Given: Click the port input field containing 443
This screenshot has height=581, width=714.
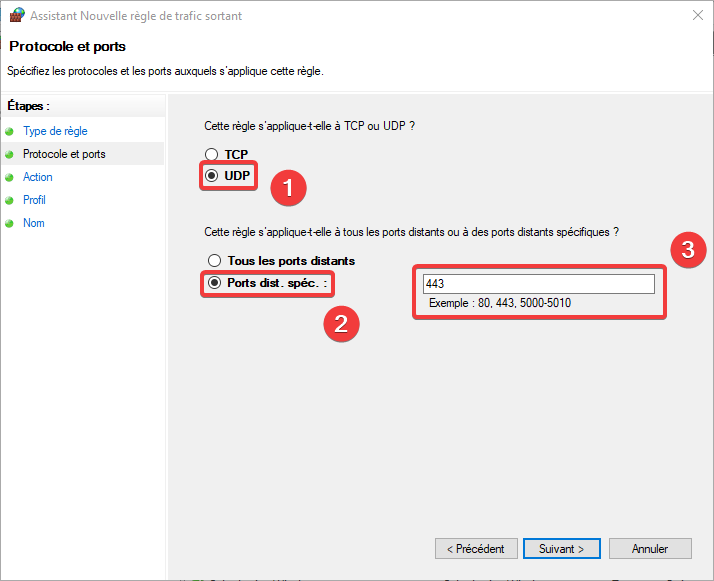Looking at the screenshot, I should pos(539,284).
